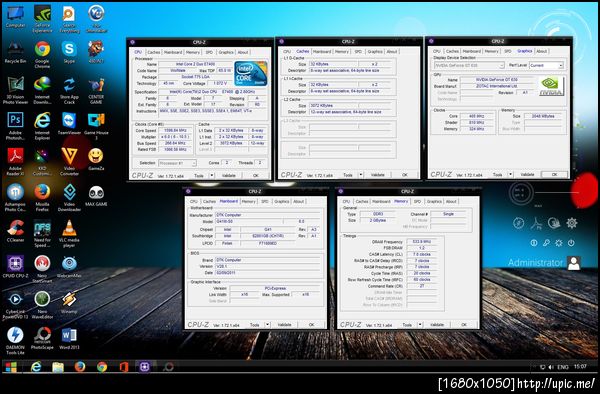Click the Intel Core 2 logo image
Screen dimensions: 600x394
click(x=251, y=73)
